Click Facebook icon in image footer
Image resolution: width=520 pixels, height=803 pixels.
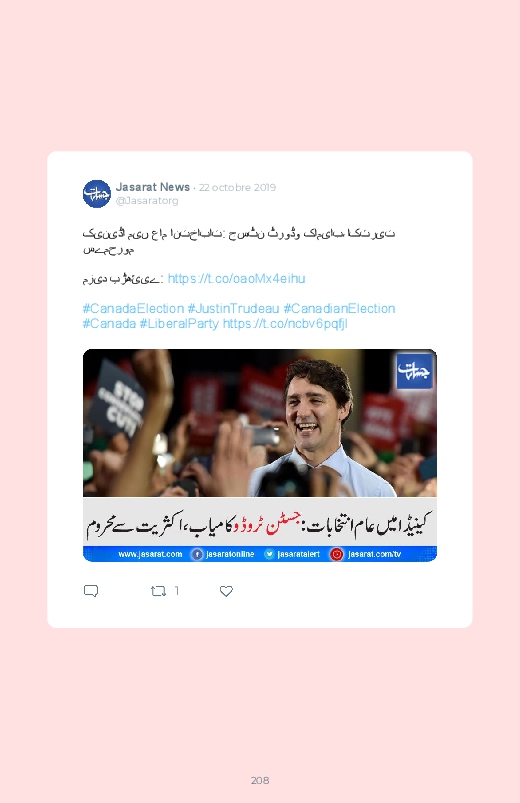pyautogui.click(x=197, y=554)
